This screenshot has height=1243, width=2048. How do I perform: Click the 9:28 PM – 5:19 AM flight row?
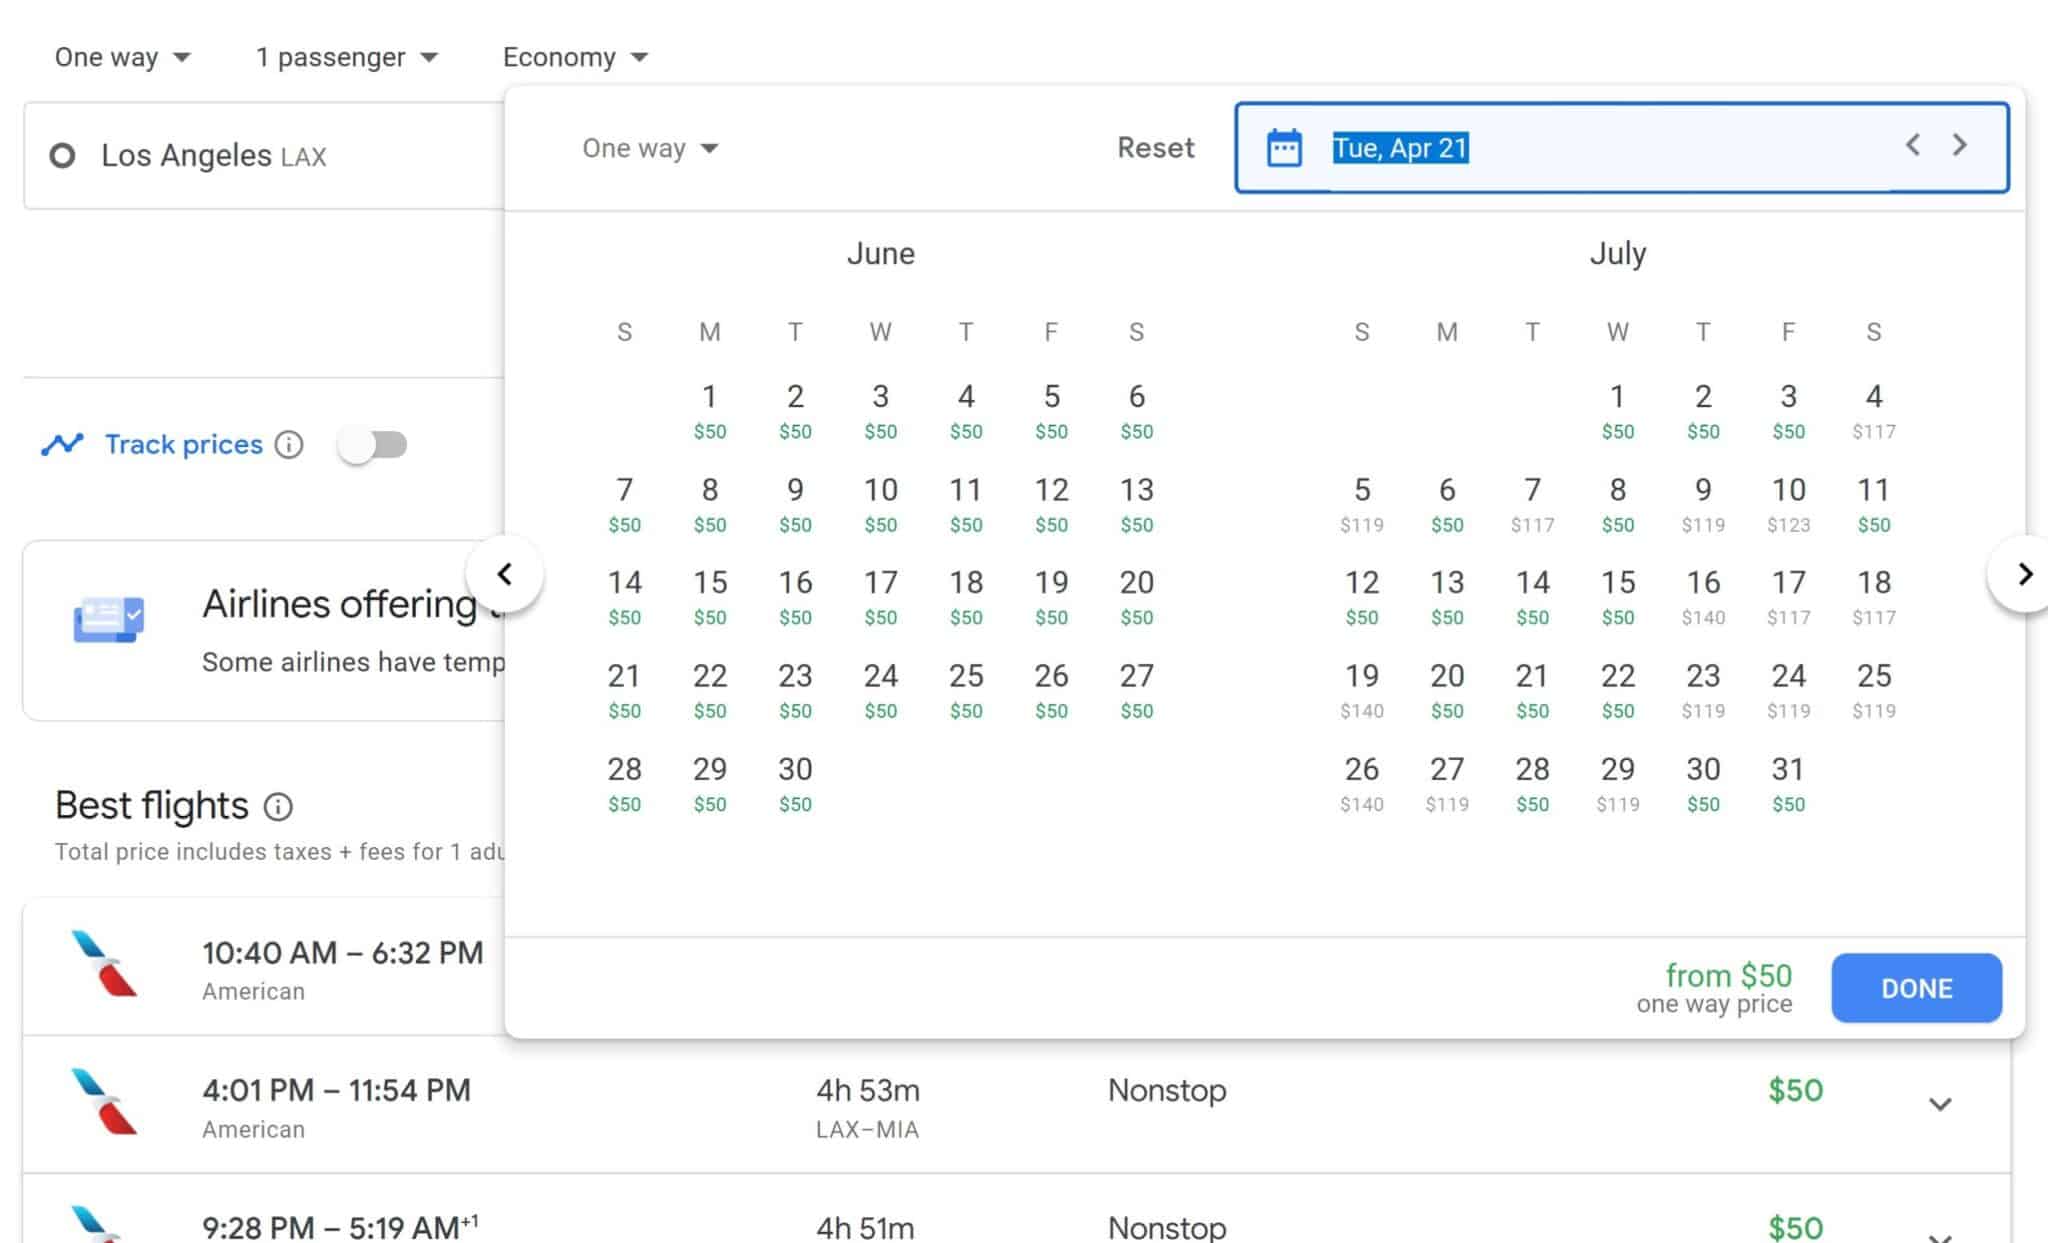(1016, 1210)
